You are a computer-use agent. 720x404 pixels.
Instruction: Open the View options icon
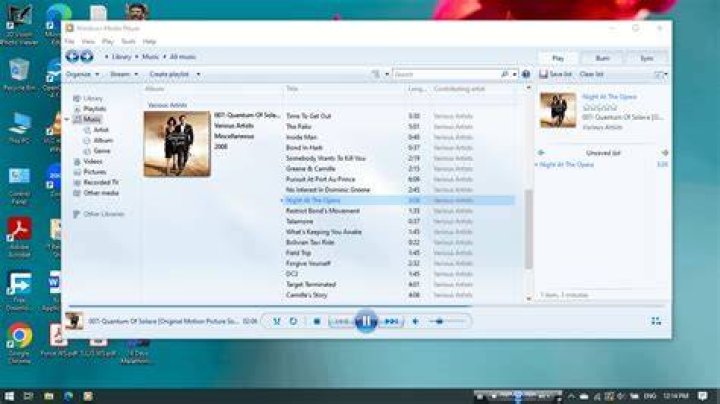[376, 74]
